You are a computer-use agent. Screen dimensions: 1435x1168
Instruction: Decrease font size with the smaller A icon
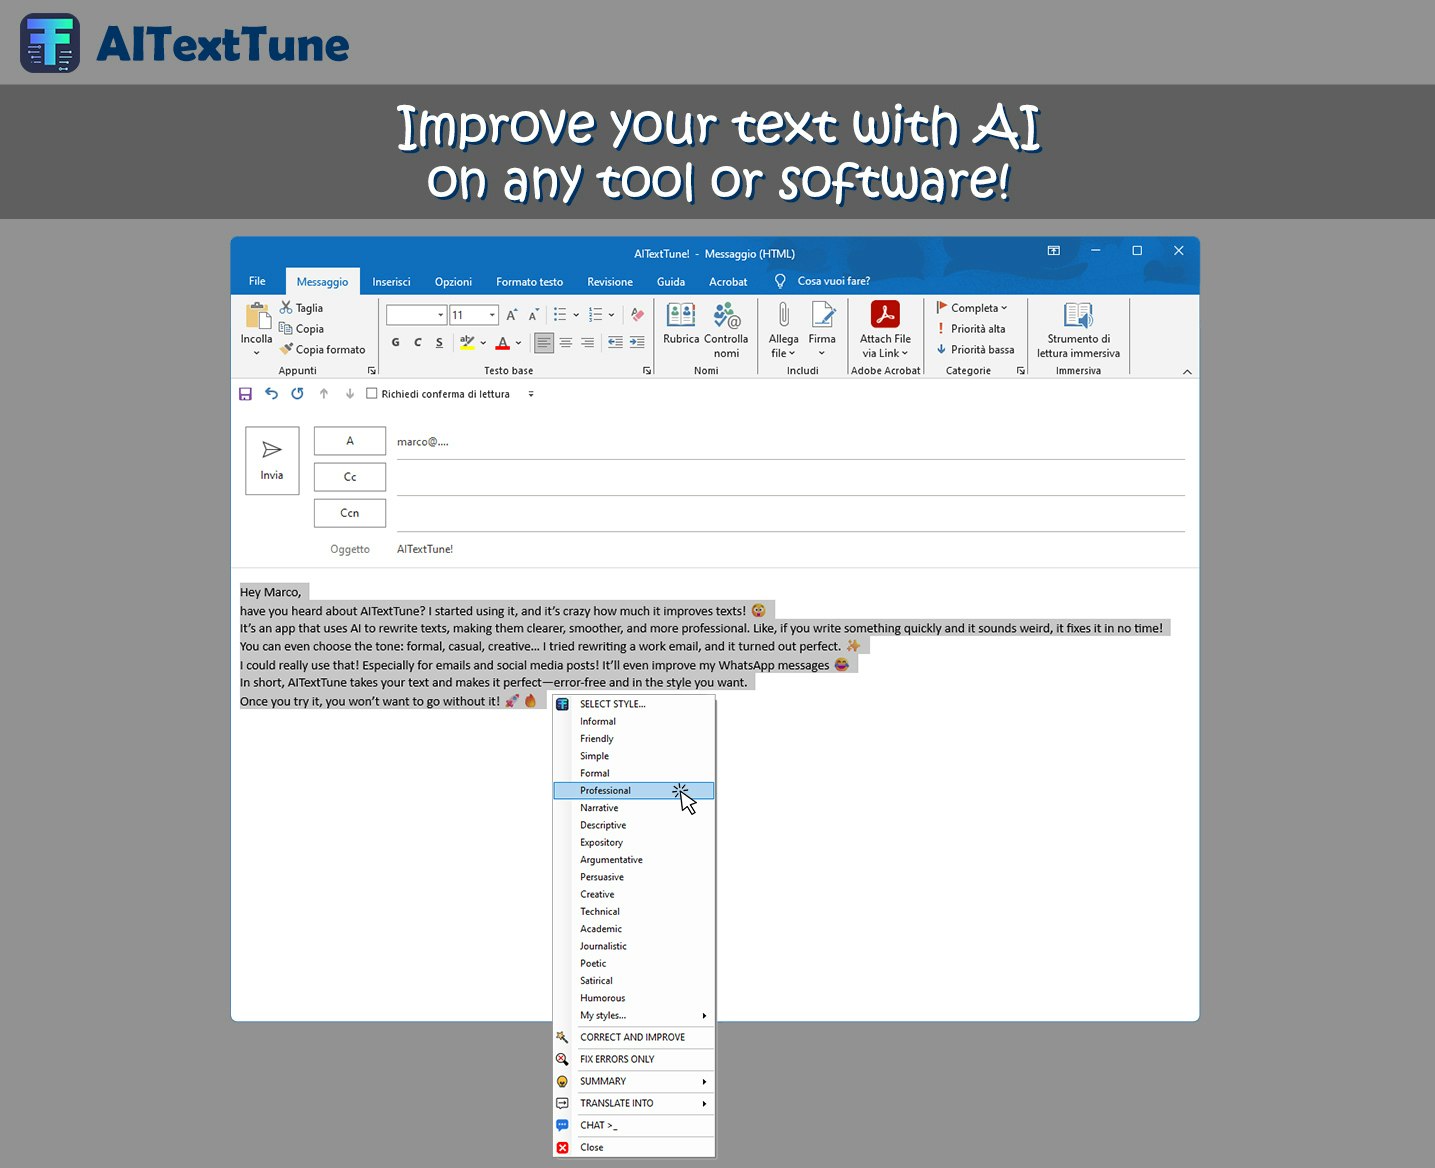pyautogui.click(x=533, y=315)
